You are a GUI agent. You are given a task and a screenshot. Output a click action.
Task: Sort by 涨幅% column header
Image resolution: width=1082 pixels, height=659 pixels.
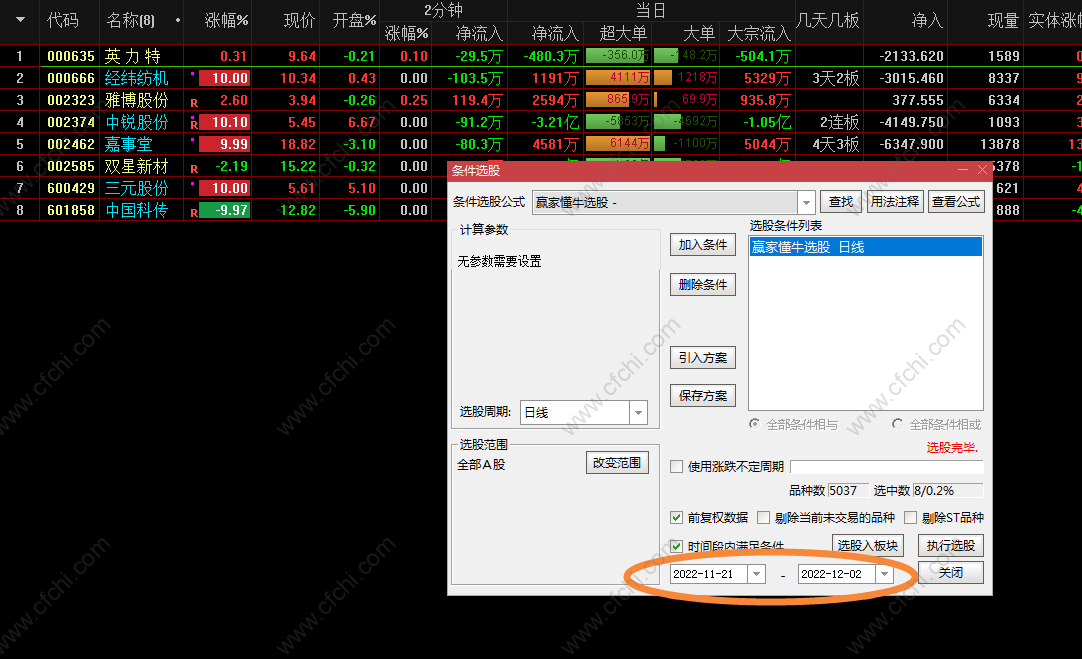tap(226, 21)
